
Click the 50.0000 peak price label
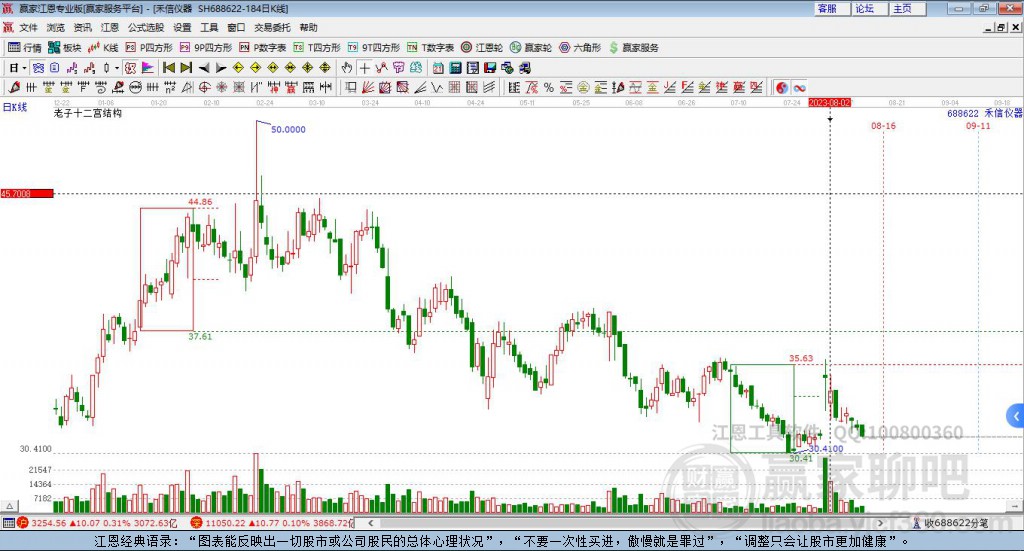[288, 129]
